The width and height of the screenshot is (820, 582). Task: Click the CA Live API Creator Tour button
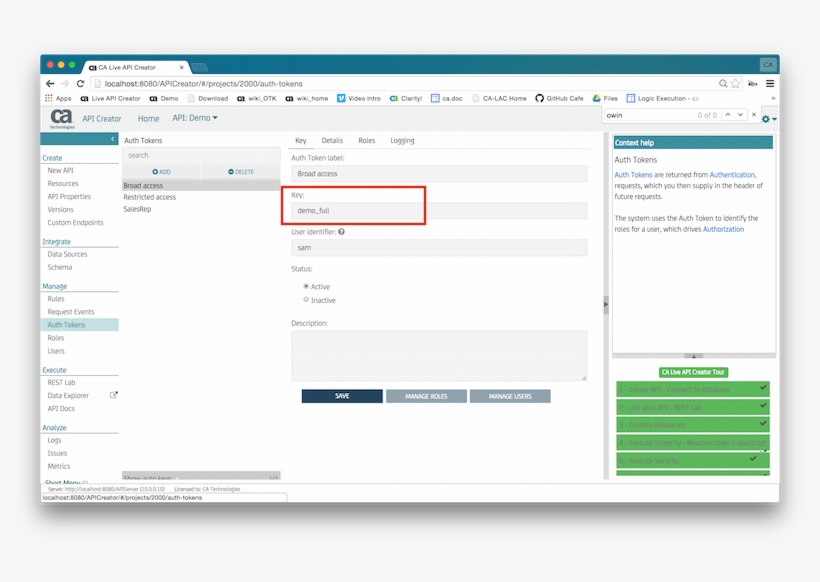tap(693, 372)
